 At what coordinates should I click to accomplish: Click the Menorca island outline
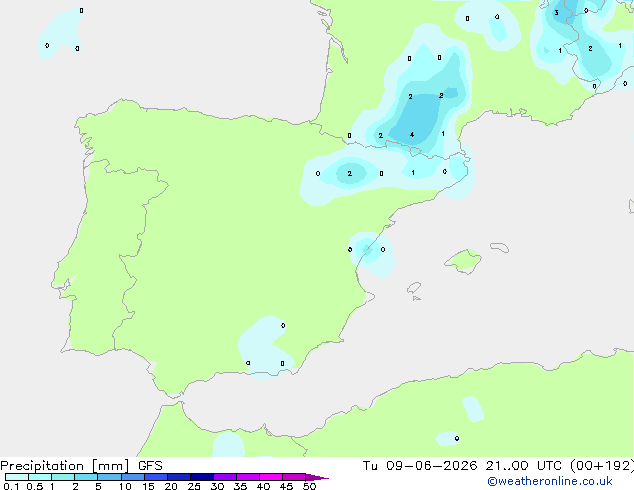499,247
